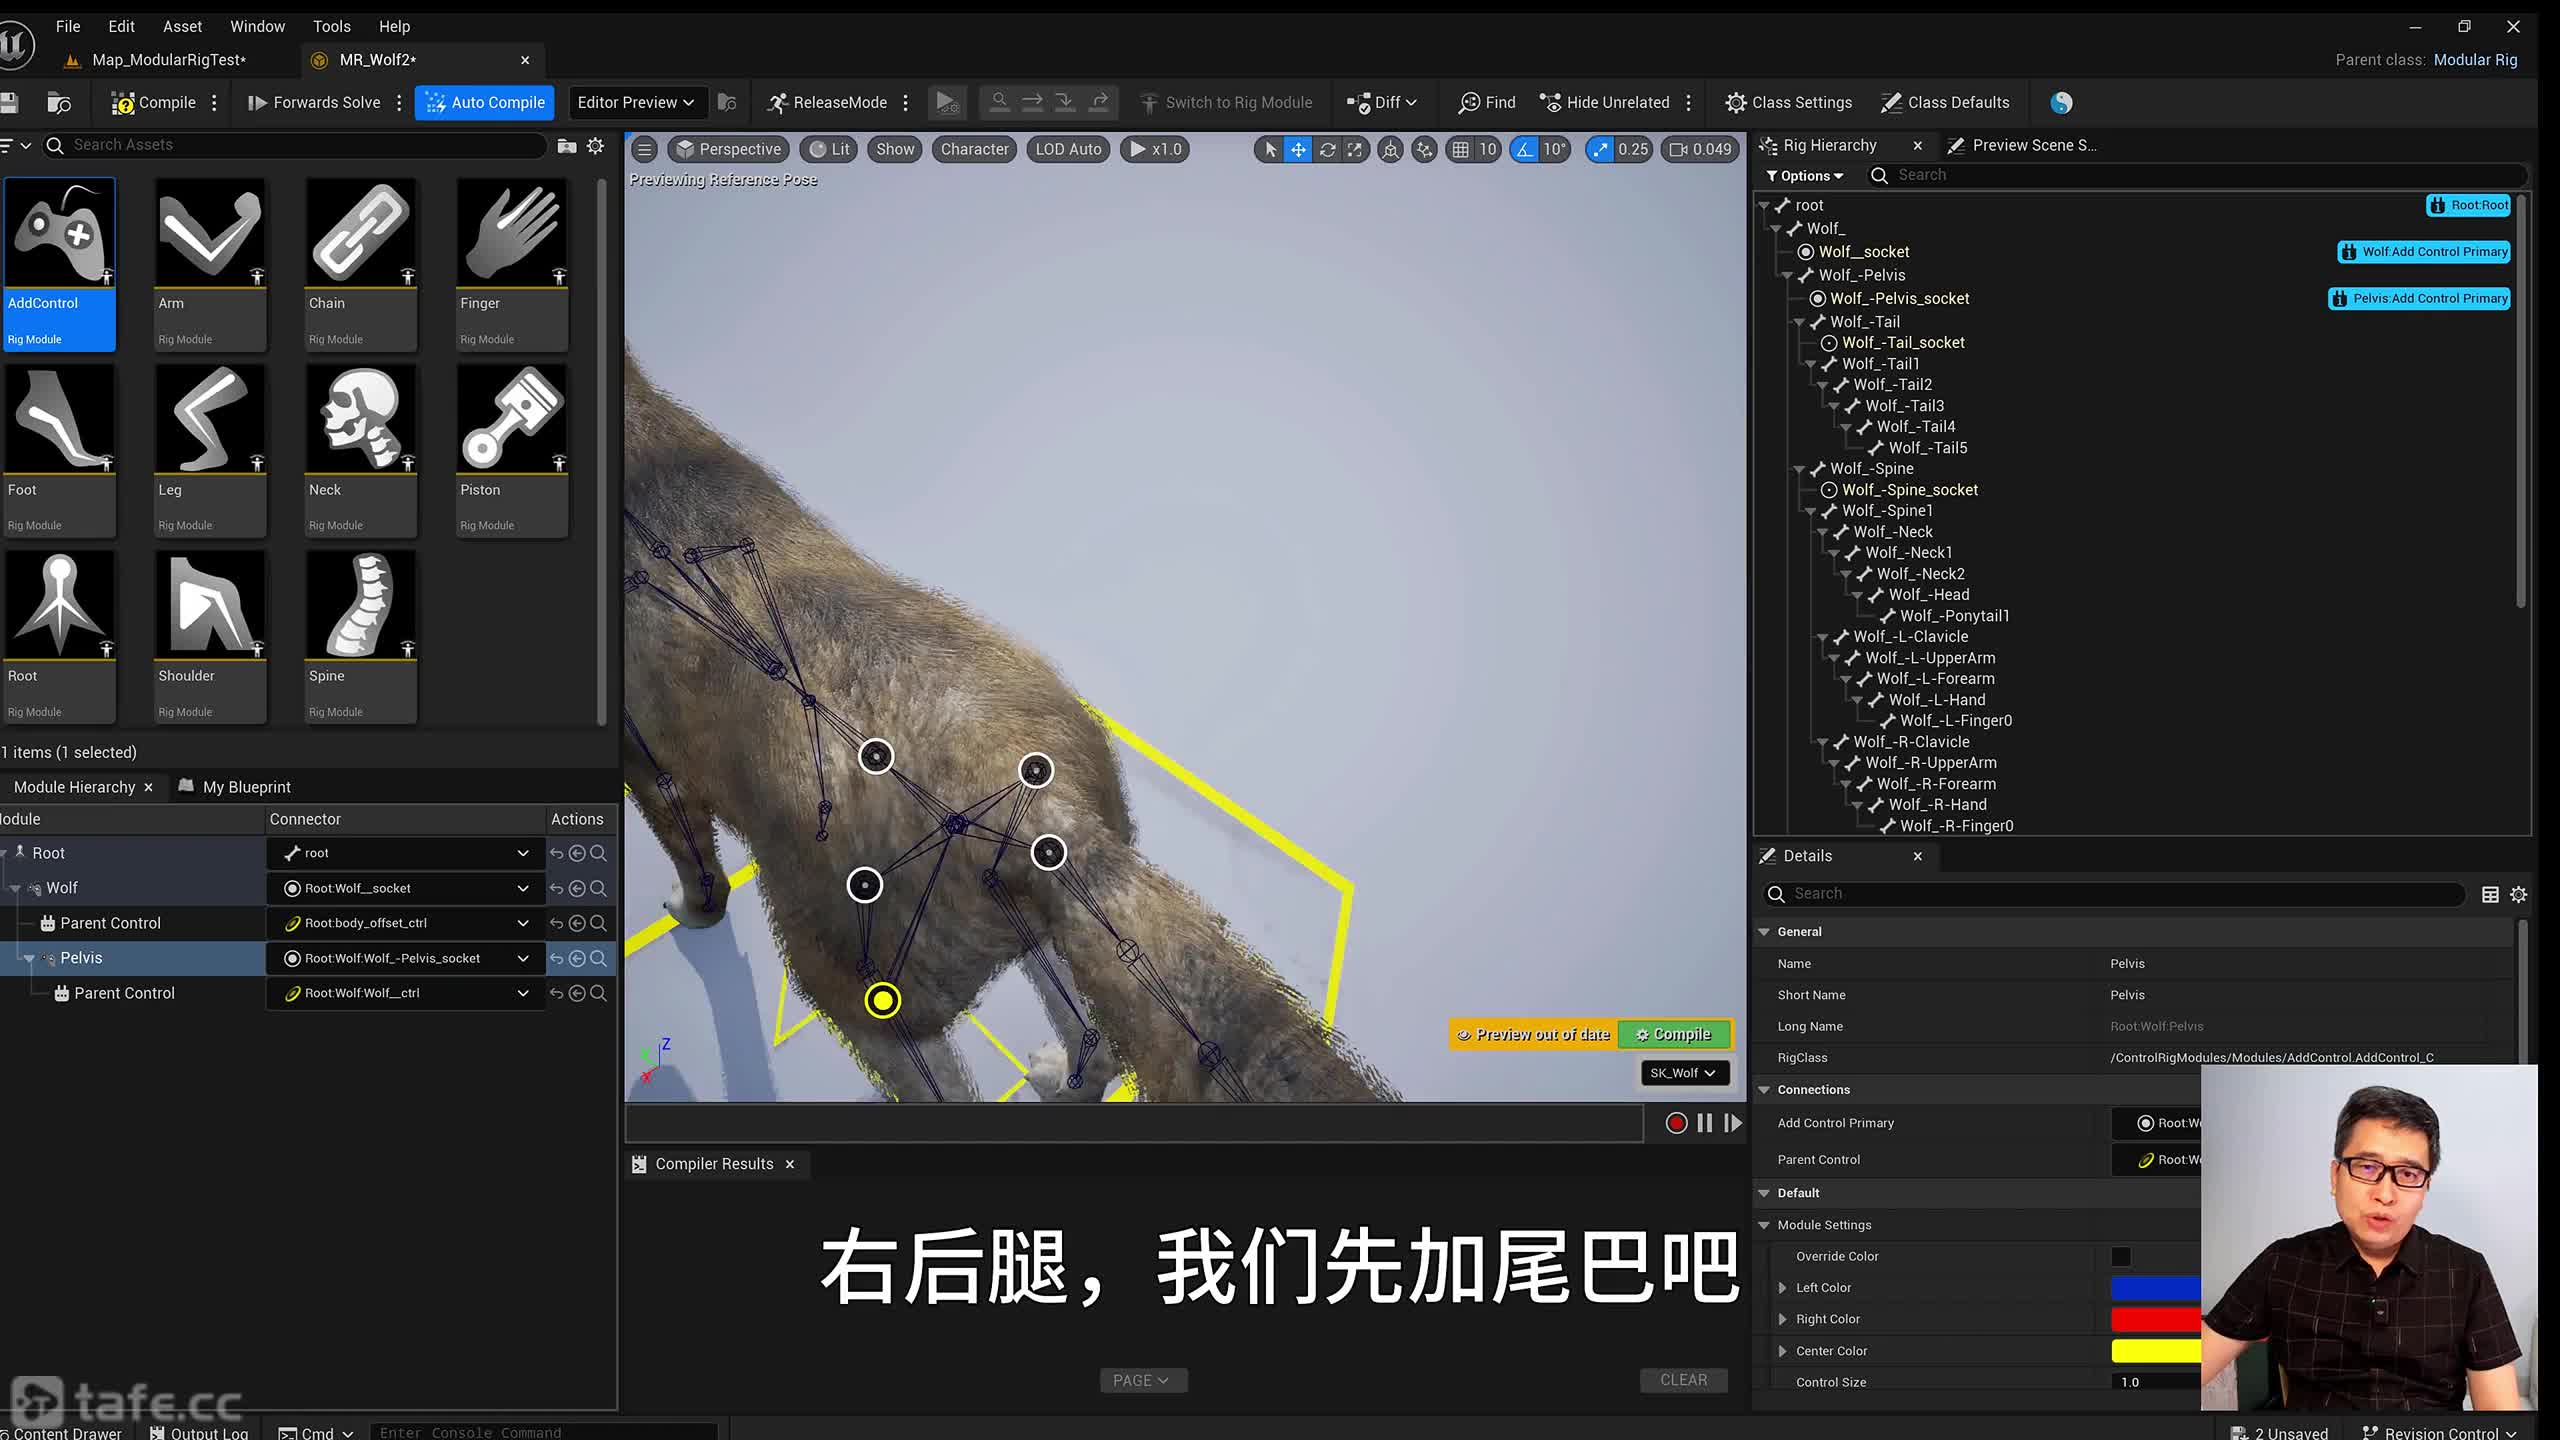Image resolution: width=2560 pixels, height=1440 pixels.
Task: Toggle grid snapping in the viewport
Action: point(1461,149)
